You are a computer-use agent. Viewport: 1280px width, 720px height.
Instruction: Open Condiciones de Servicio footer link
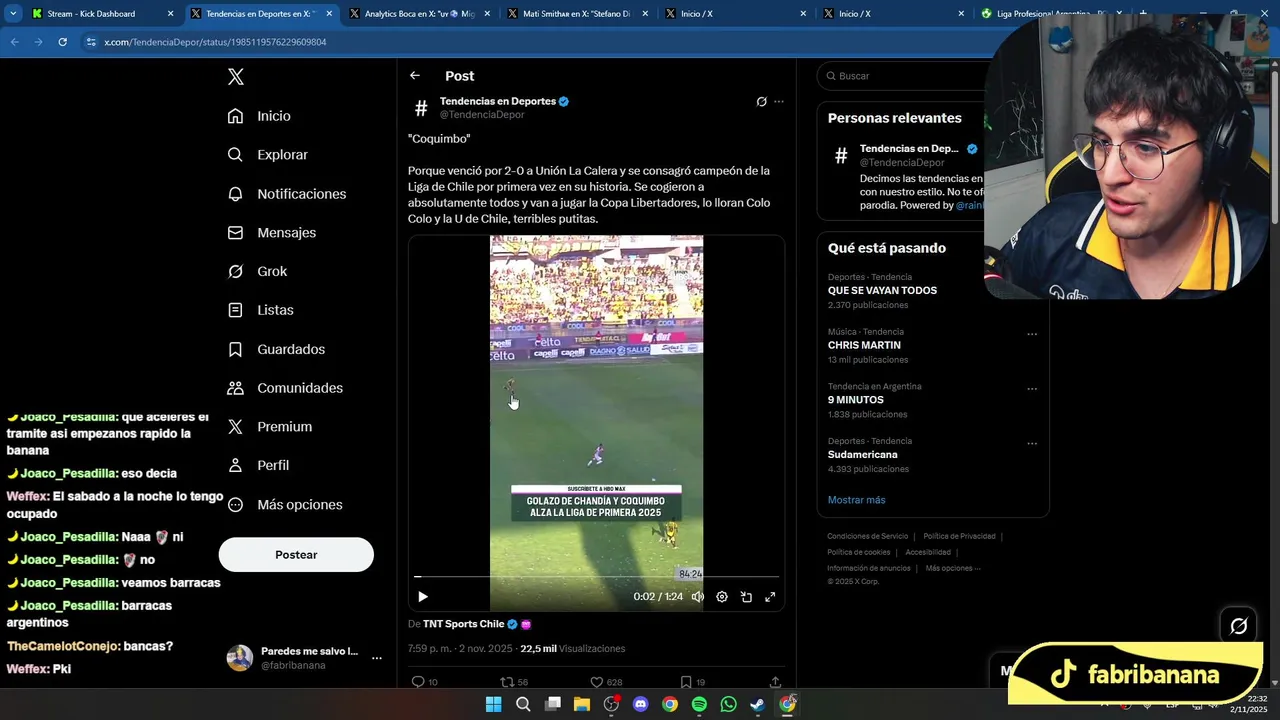(867, 536)
